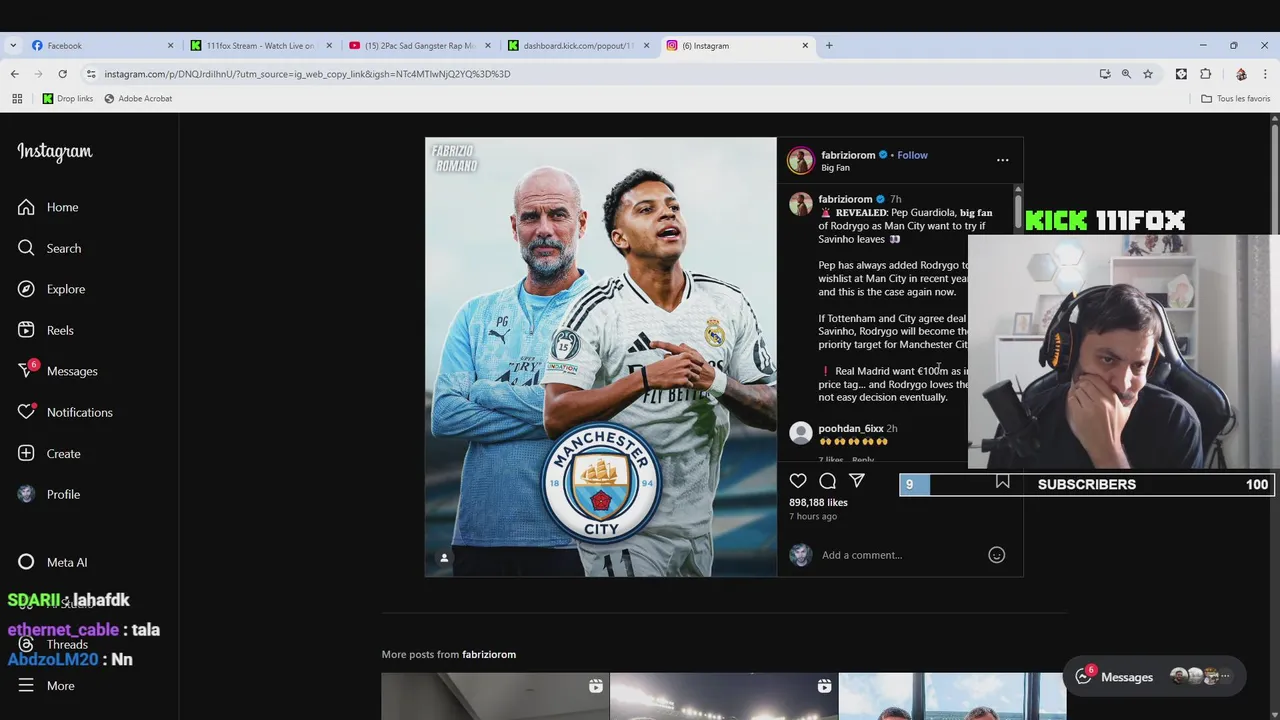Like the post with the heart icon

click(798, 481)
